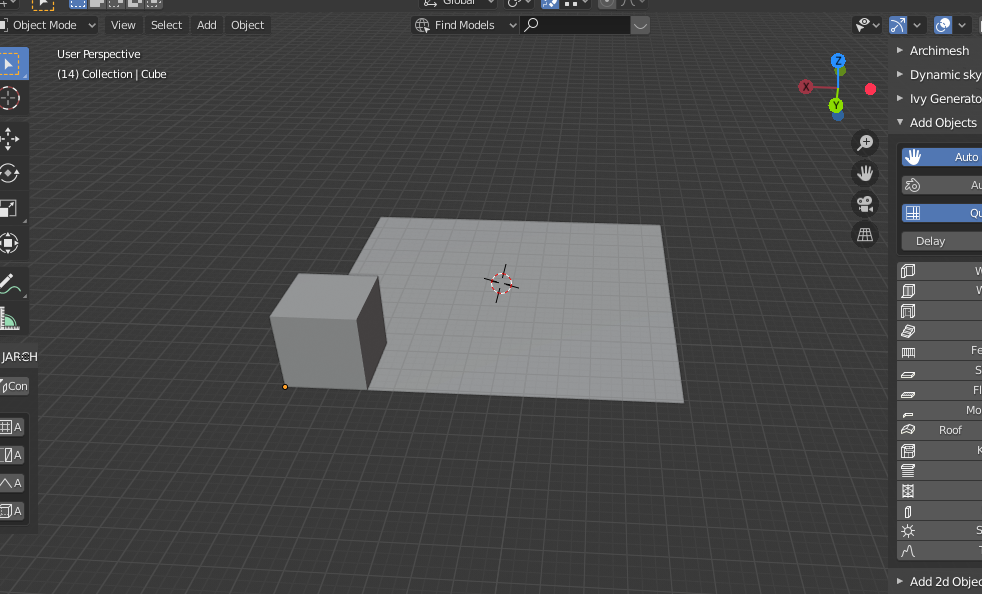982x594 pixels.
Task: Click the model search field
Action: click(x=575, y=25)
